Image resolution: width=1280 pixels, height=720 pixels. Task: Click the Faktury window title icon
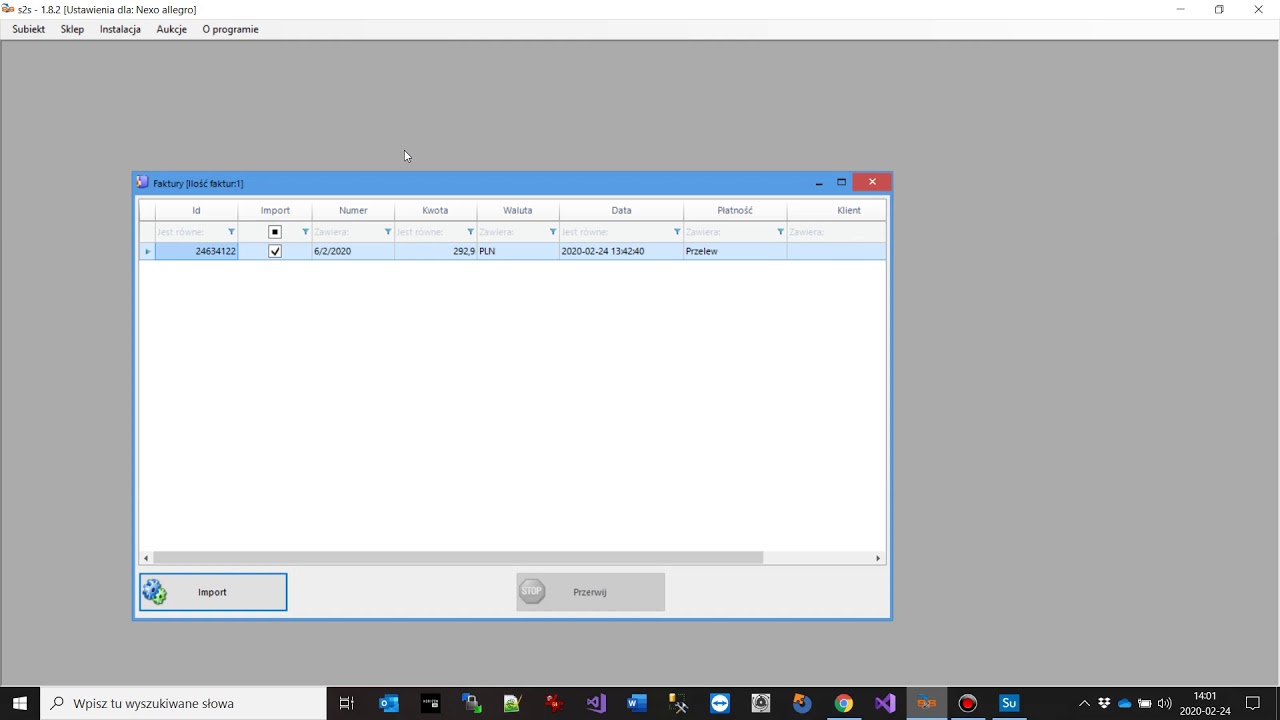click(143, 183)
